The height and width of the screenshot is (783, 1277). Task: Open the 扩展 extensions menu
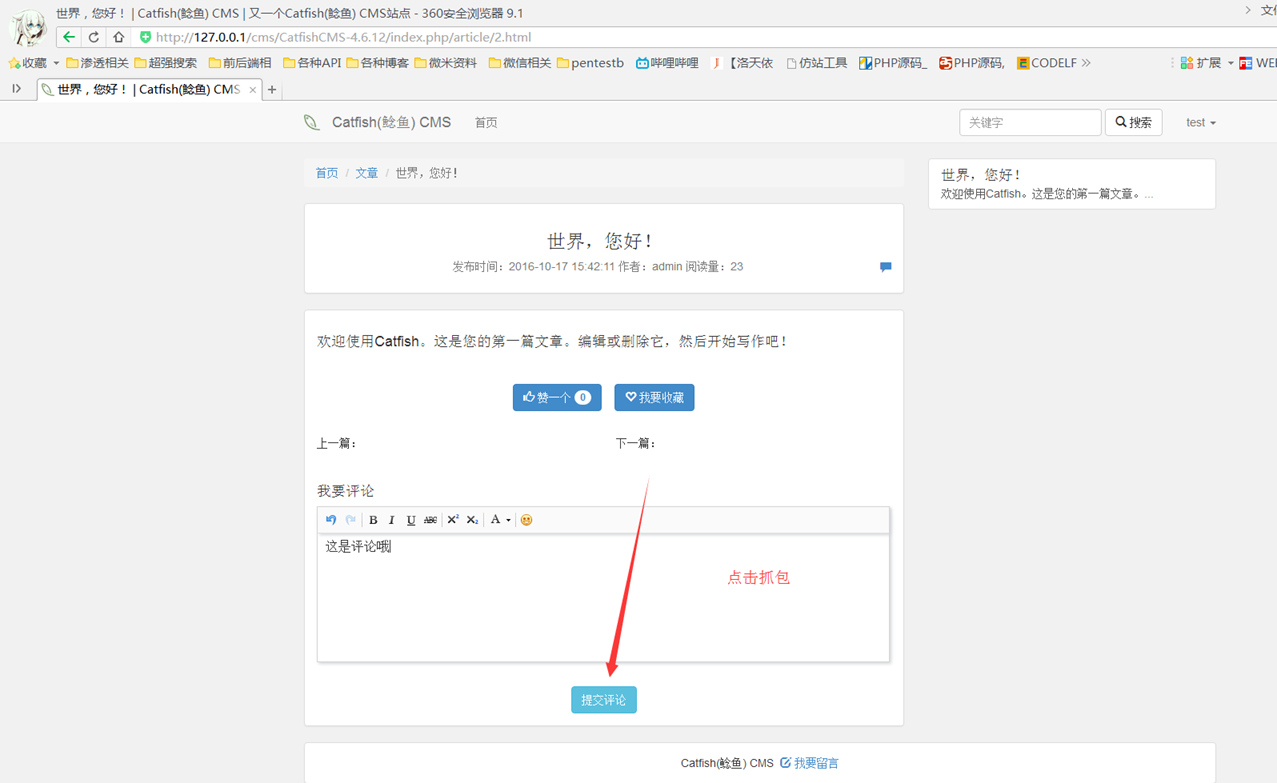(x=1201, y=63)
